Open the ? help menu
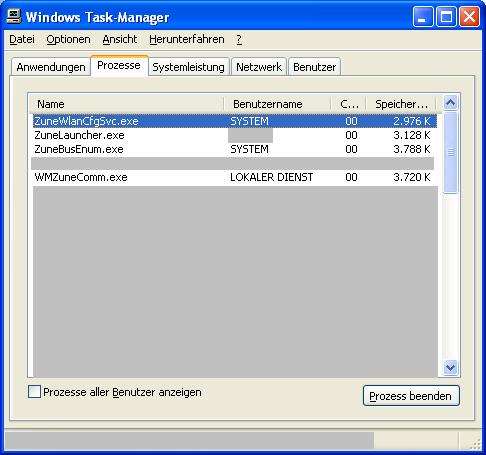This screenshot has width=486, height=455. point(239,39)
